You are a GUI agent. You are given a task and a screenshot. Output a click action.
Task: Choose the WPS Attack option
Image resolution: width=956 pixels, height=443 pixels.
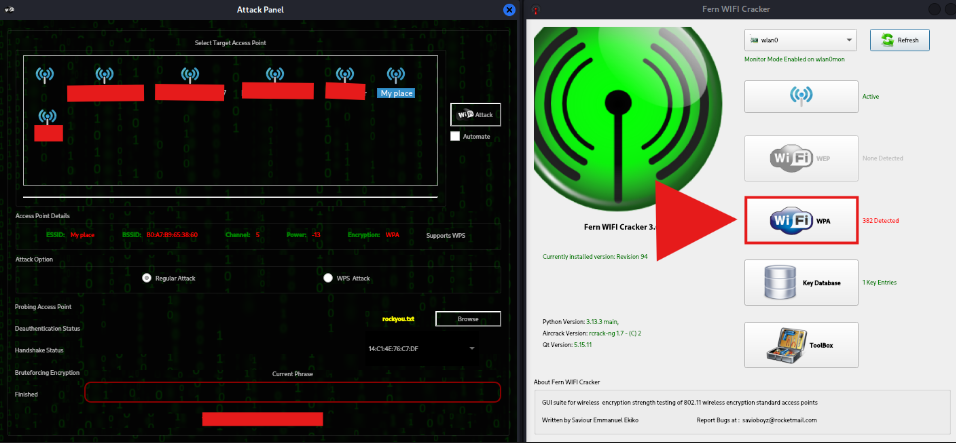click(x=329, y=278)
